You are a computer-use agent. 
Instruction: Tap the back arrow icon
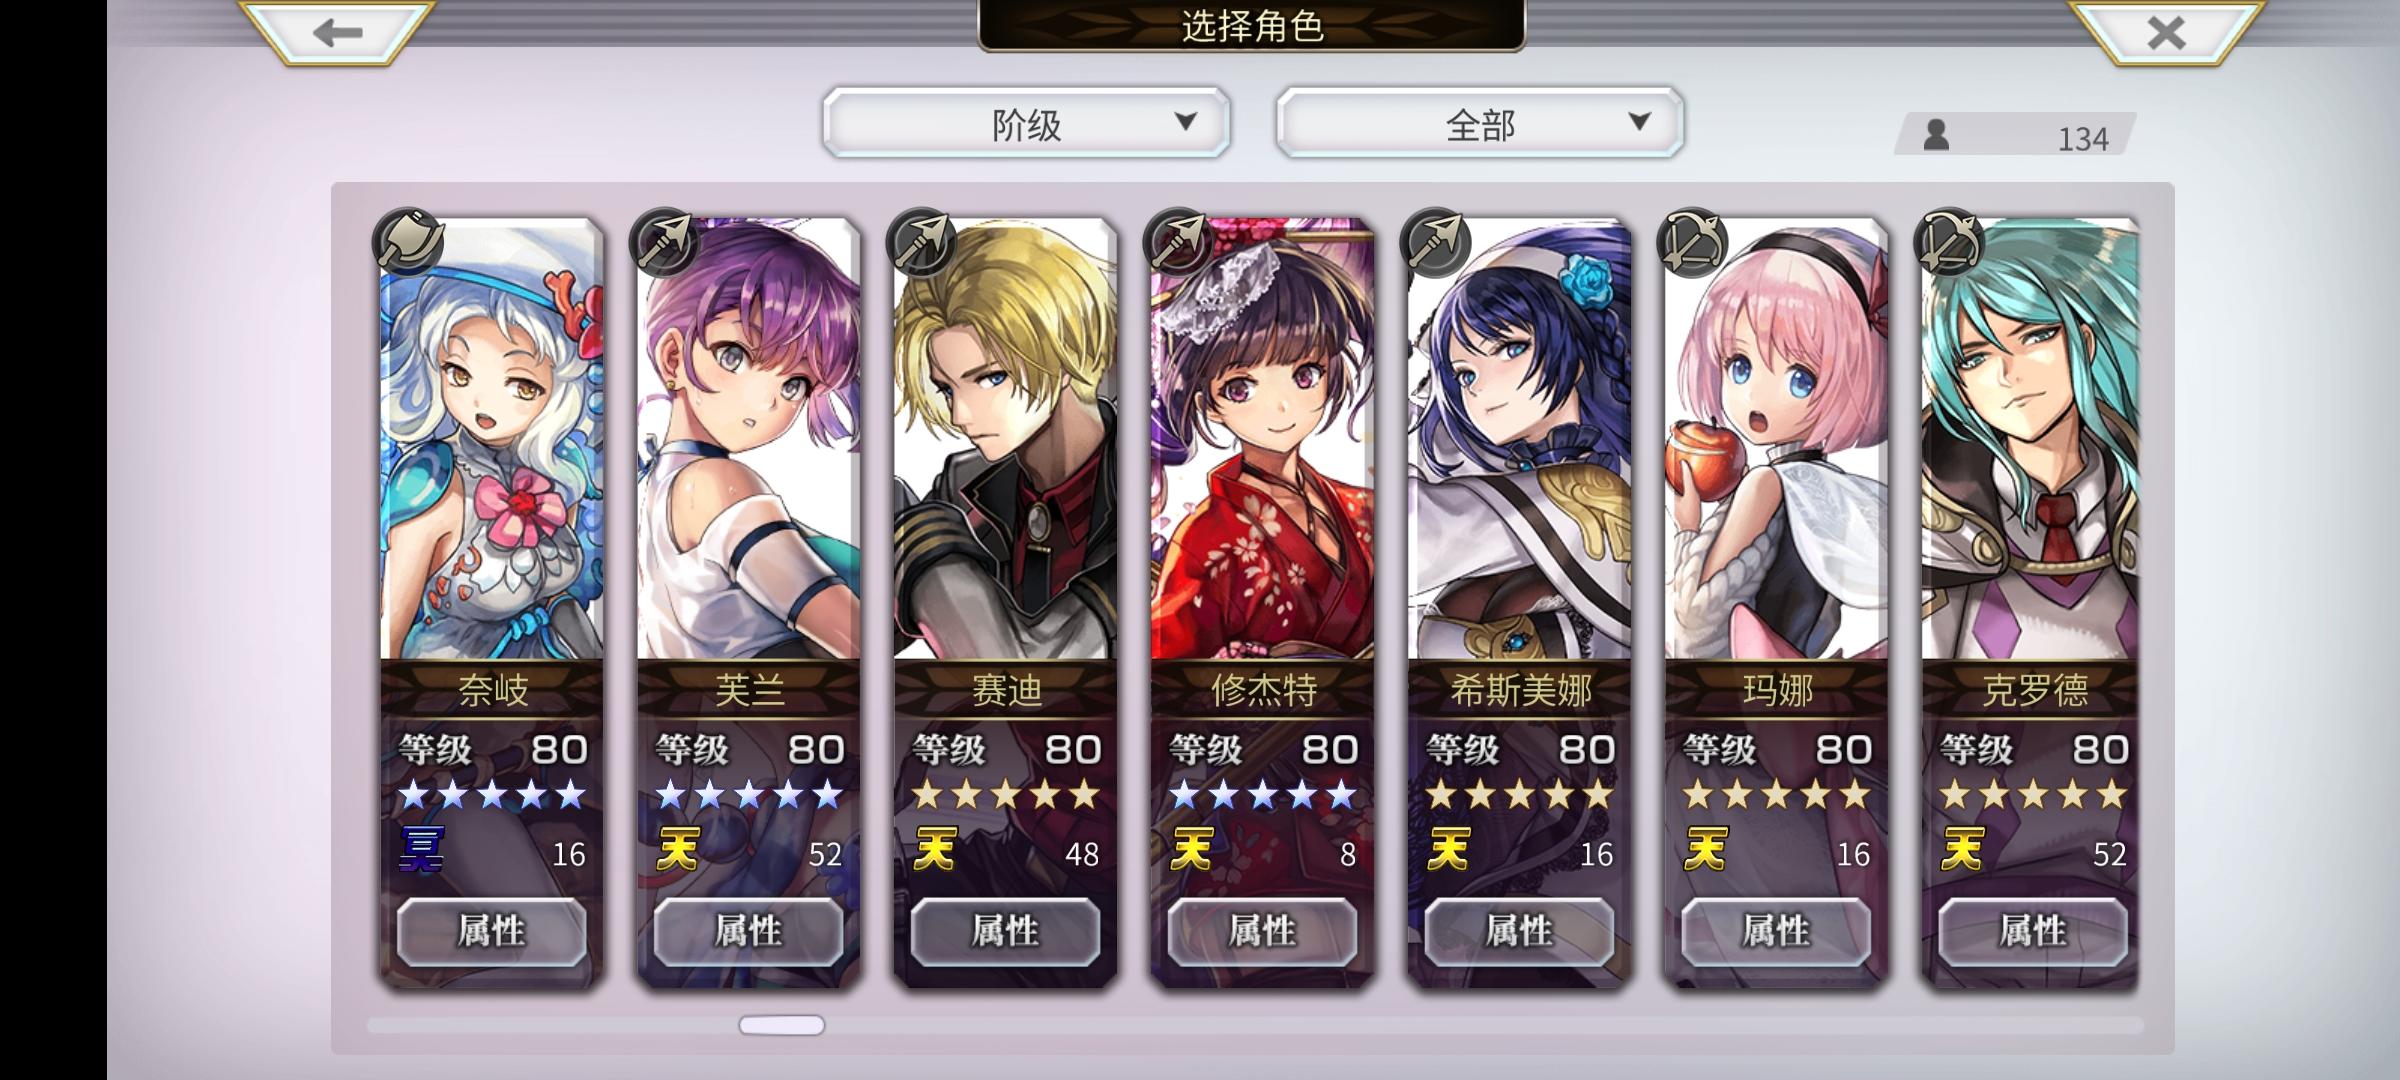point(337,33)
